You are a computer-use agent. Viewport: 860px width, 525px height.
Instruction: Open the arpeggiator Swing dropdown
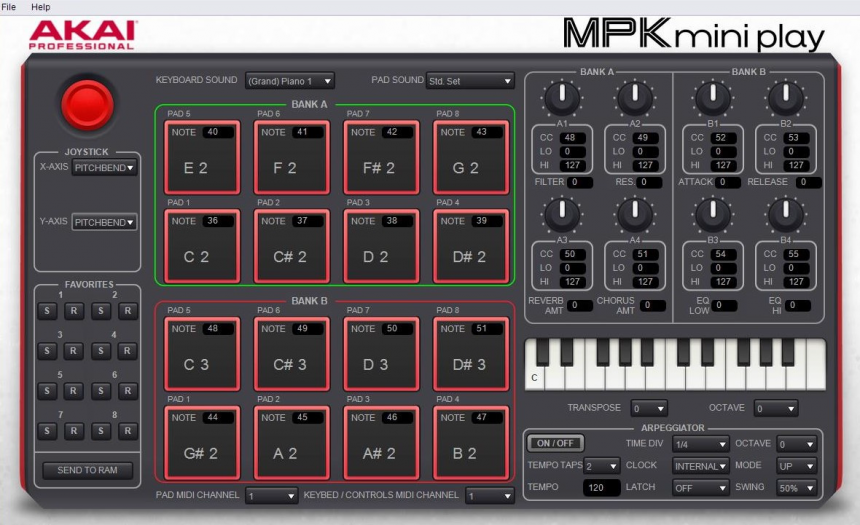tap(796, 488)
